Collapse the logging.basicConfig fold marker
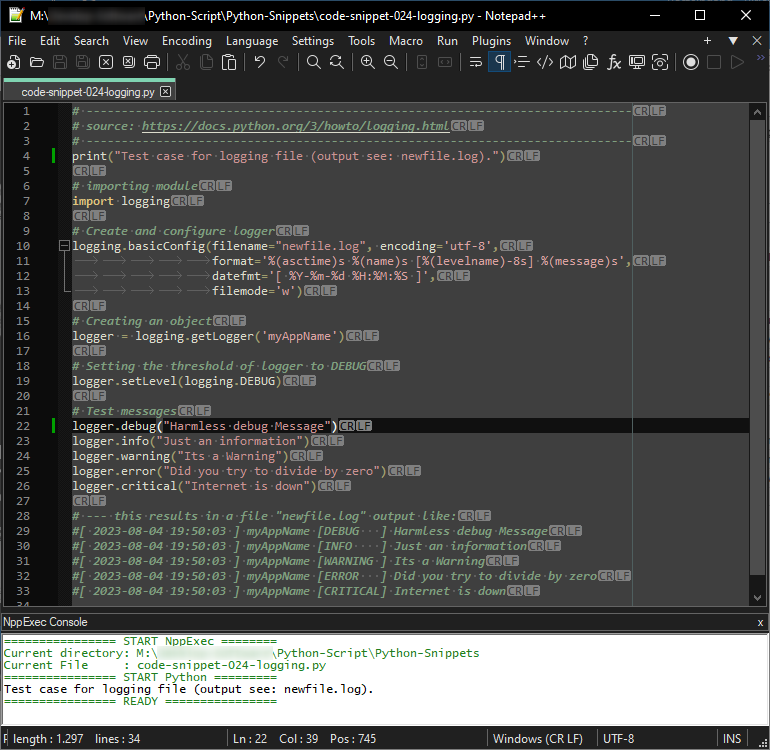This screenshot has width=770, height=750. (64, 246)
